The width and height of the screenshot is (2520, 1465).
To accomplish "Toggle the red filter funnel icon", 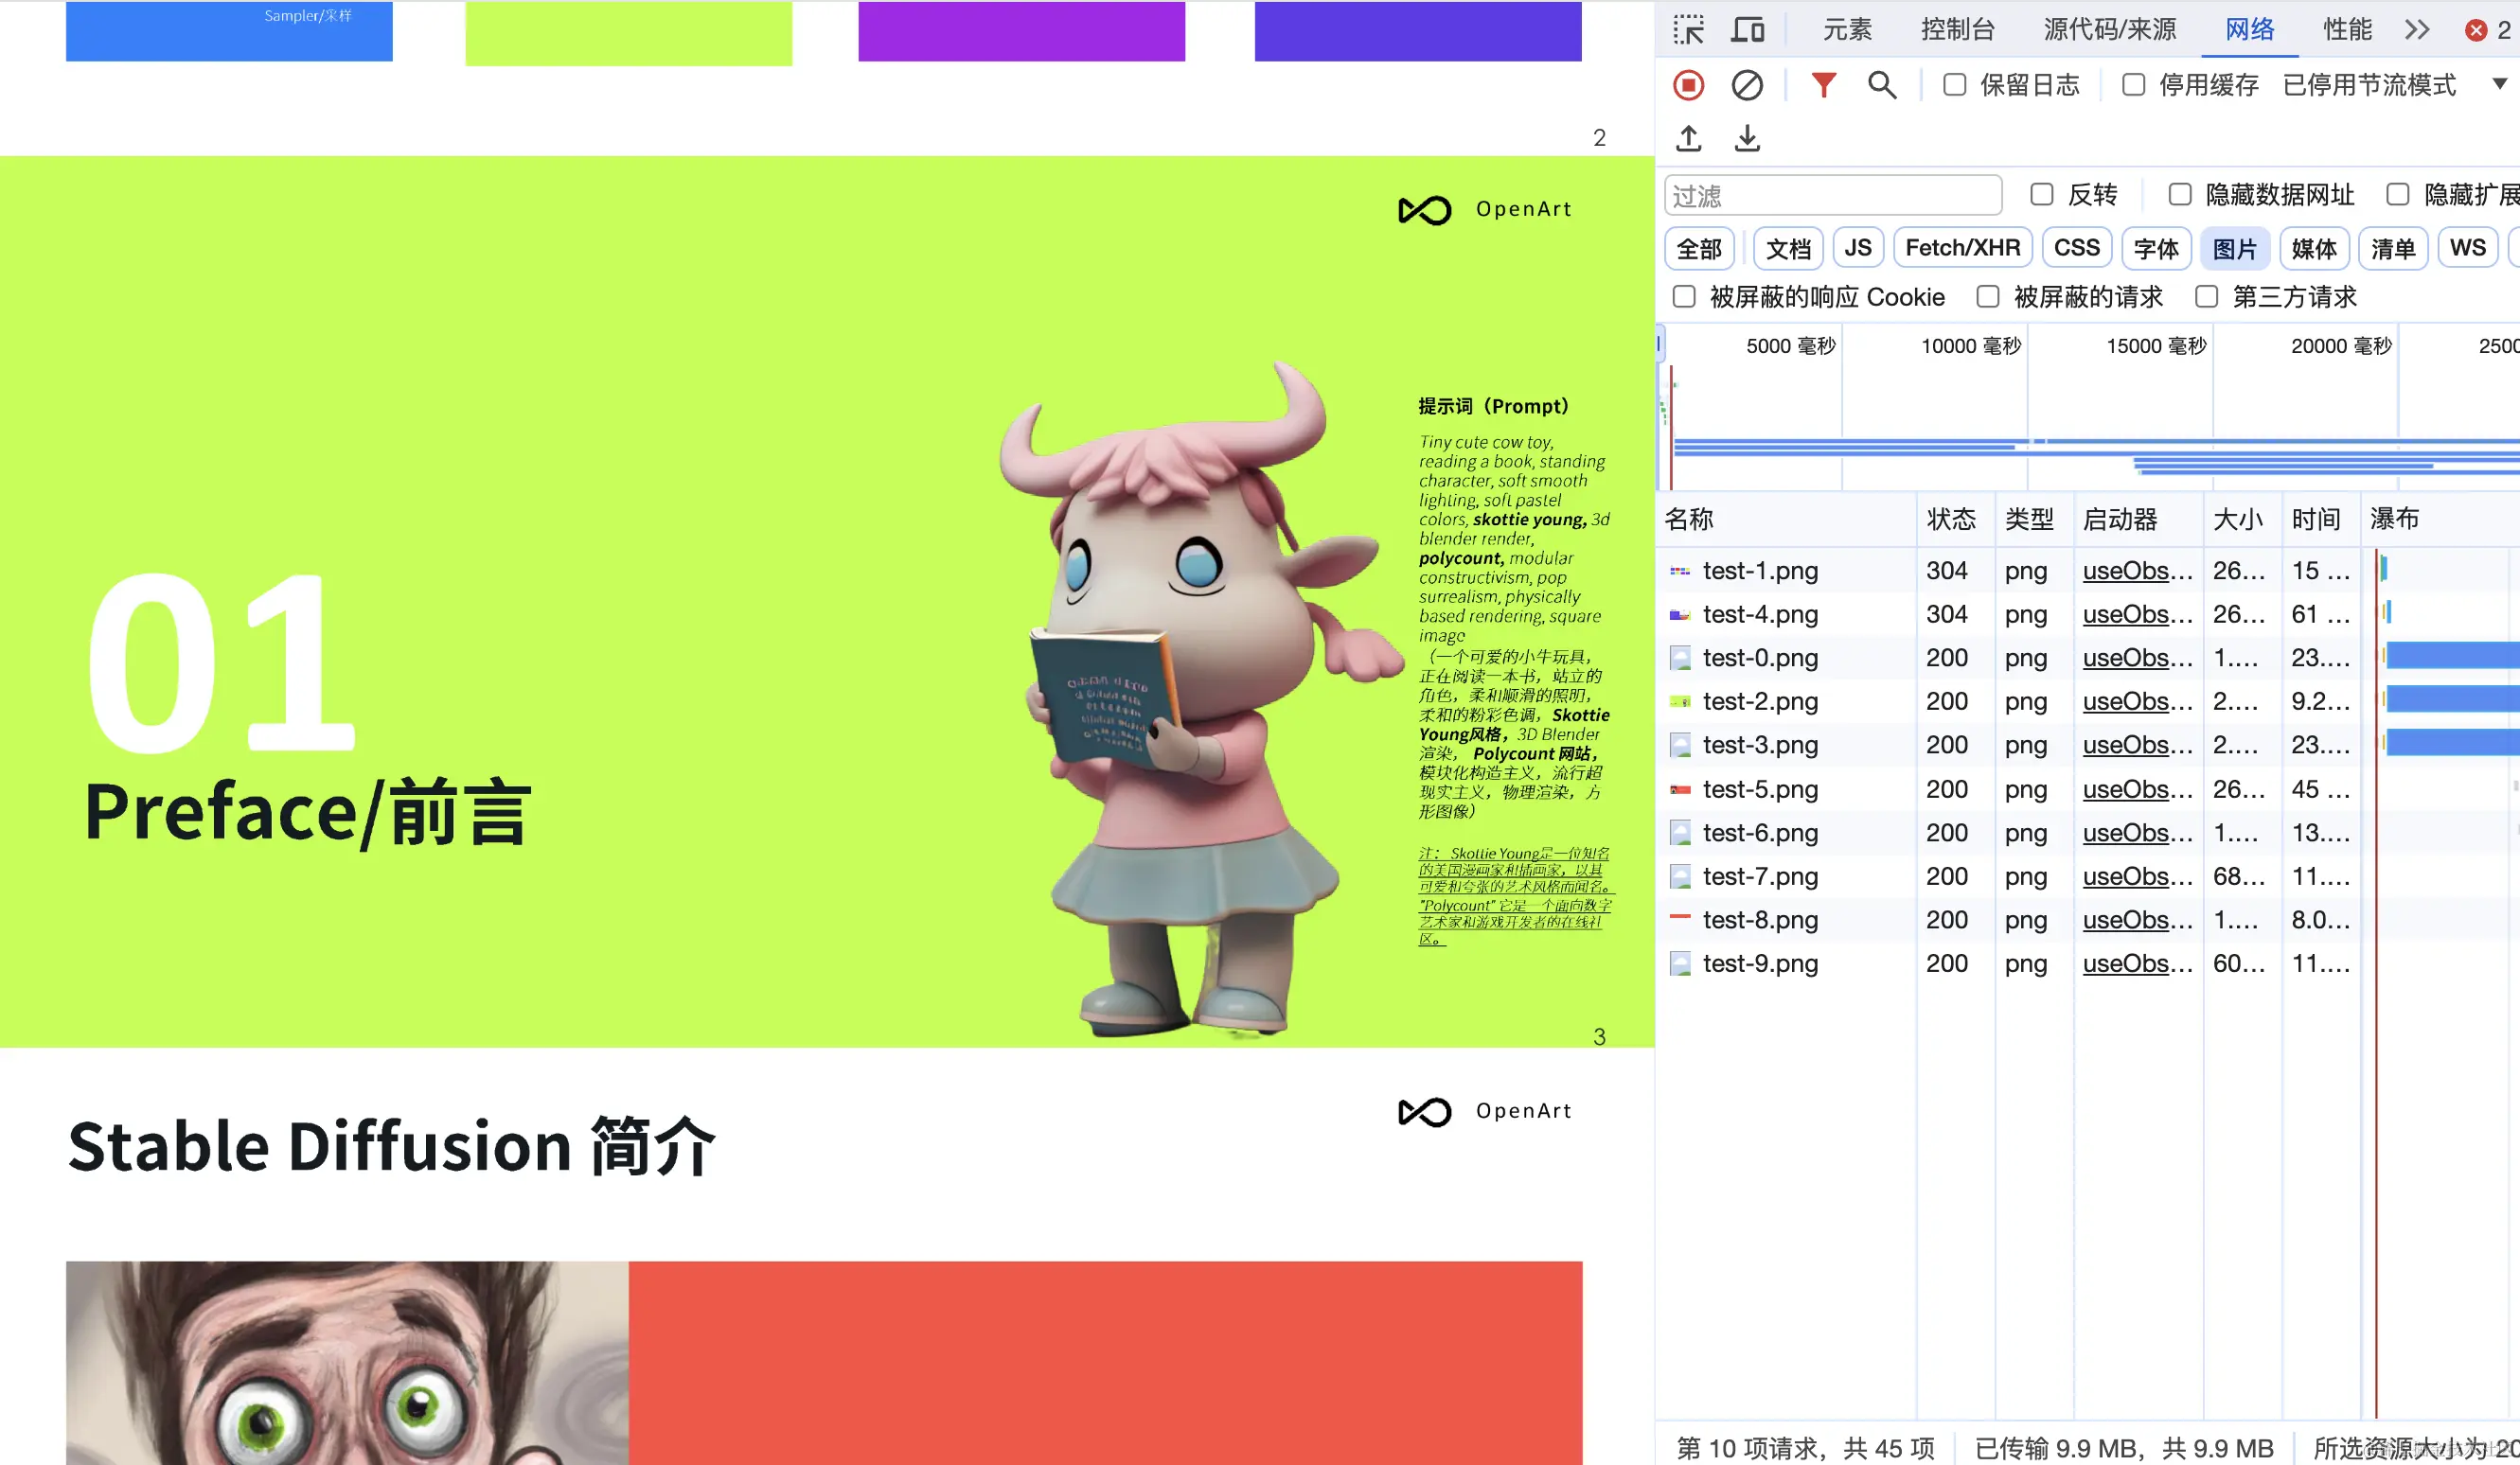I will [x=1823, y=85].
